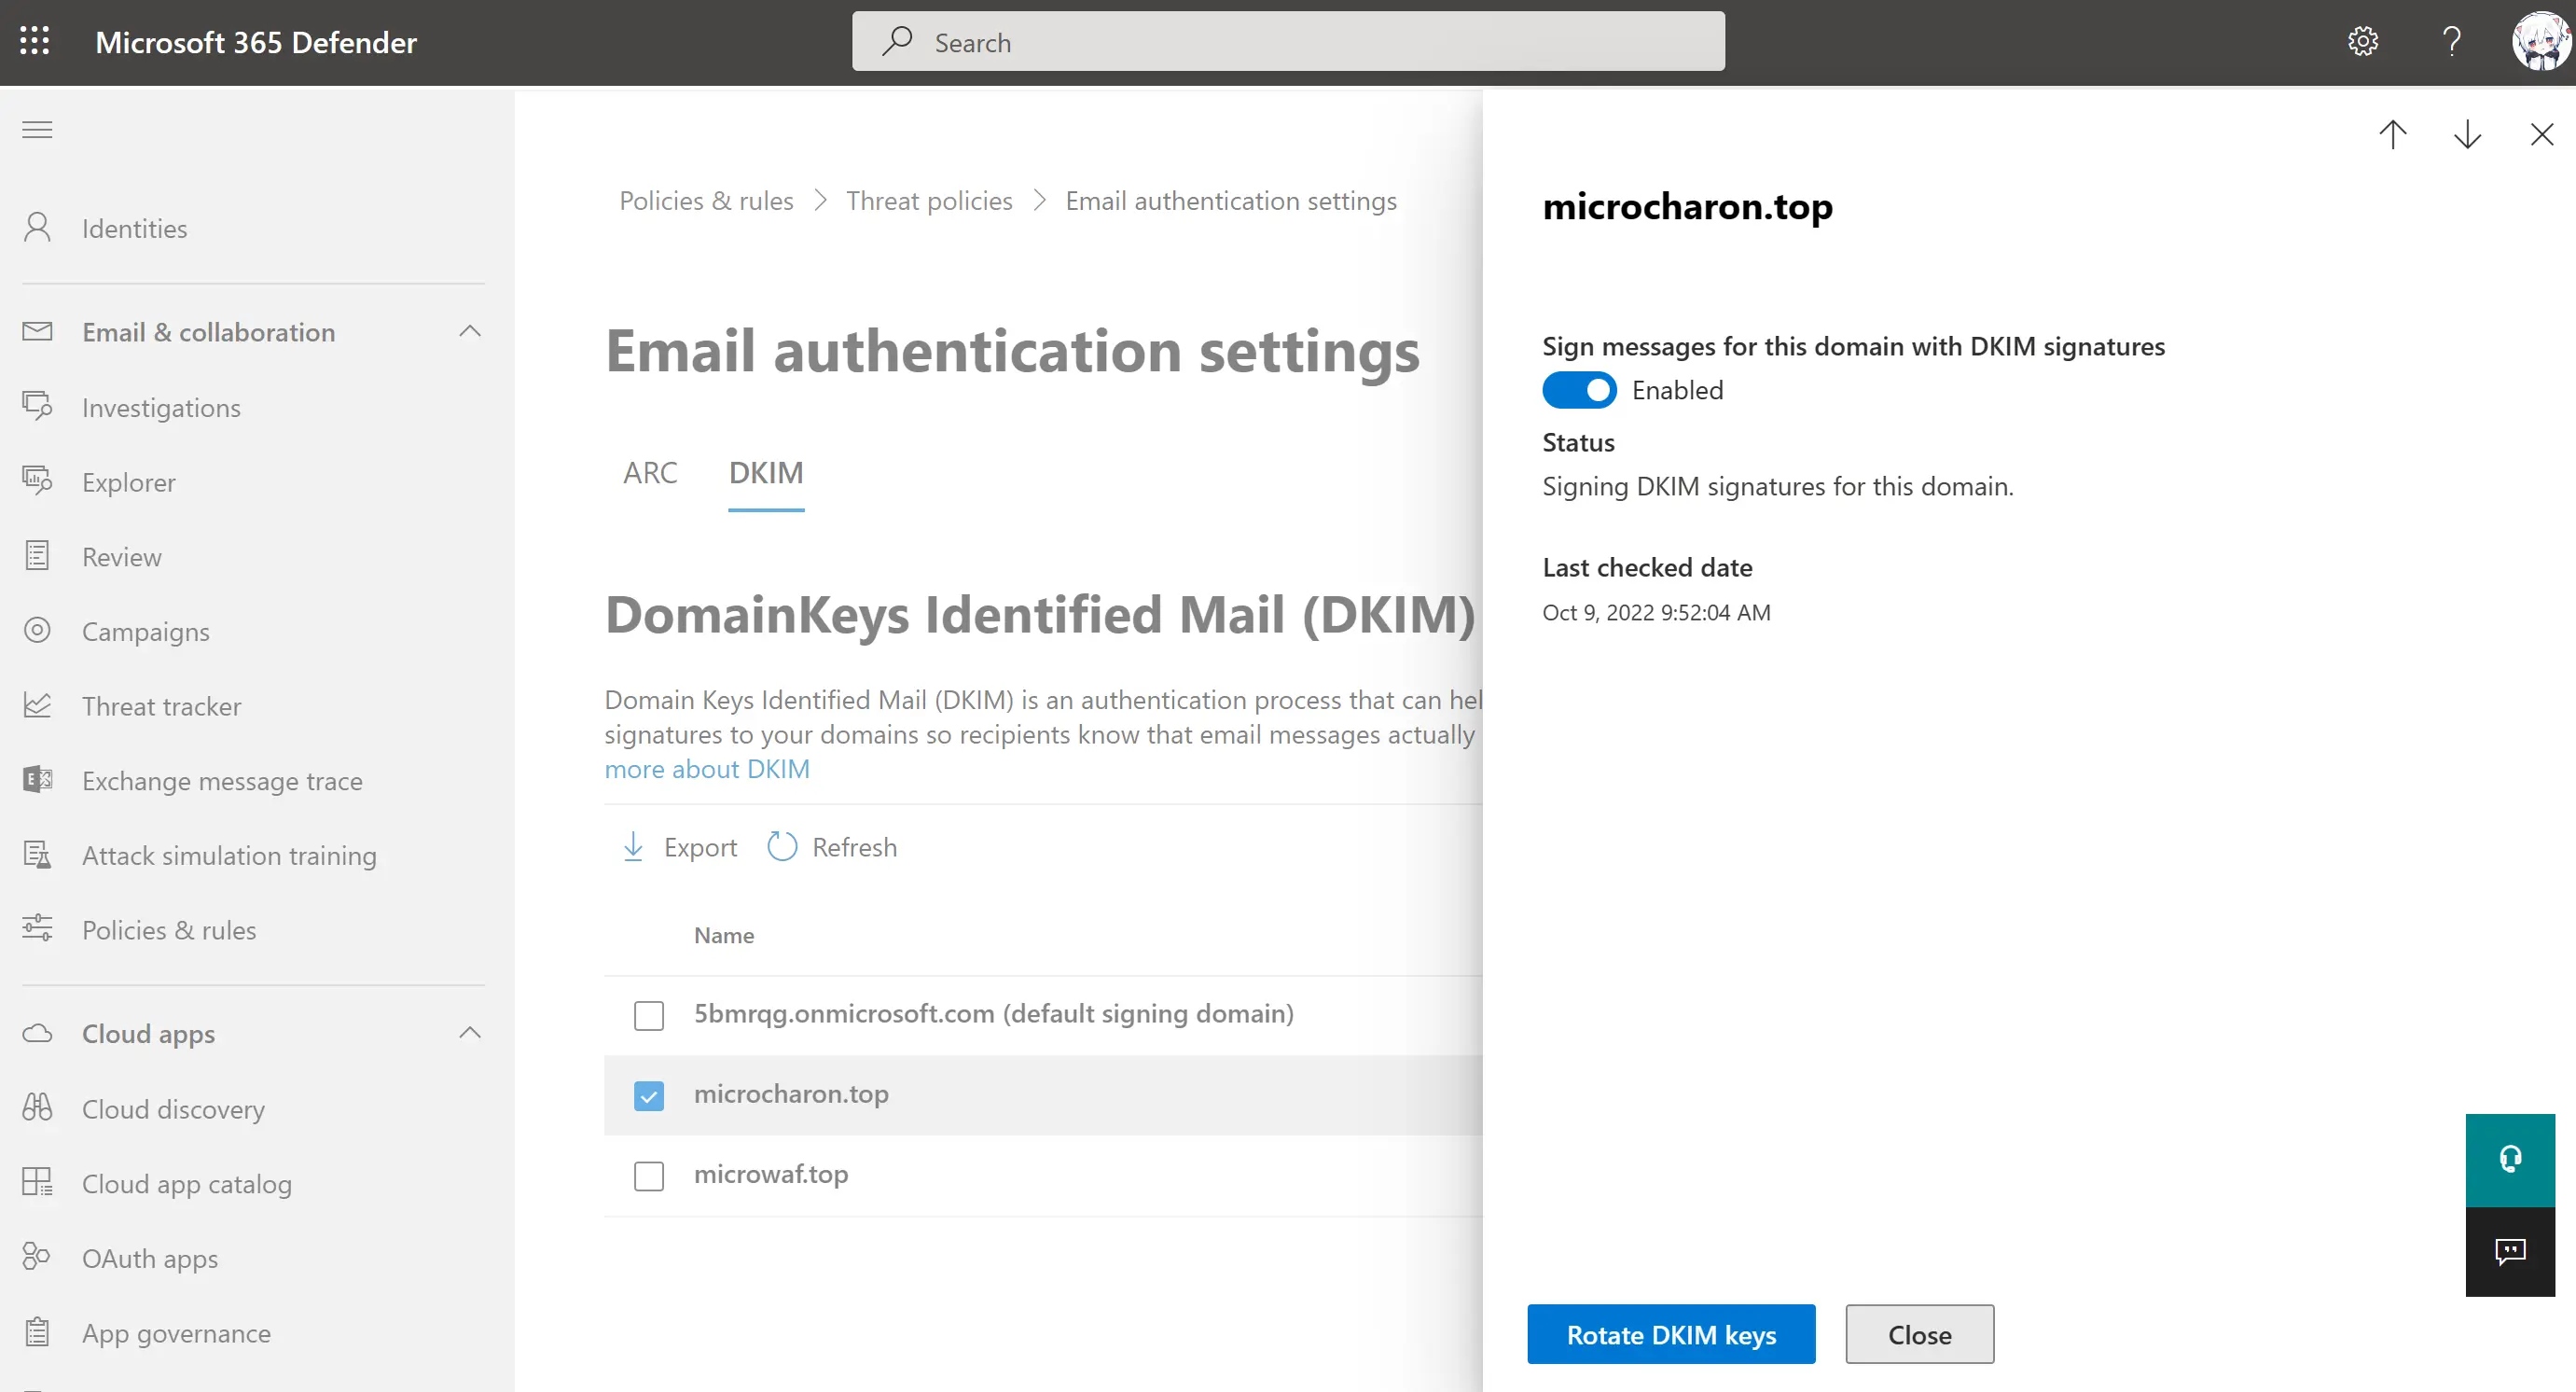Click the Investigations icon in sidebar

coord(37,406)
